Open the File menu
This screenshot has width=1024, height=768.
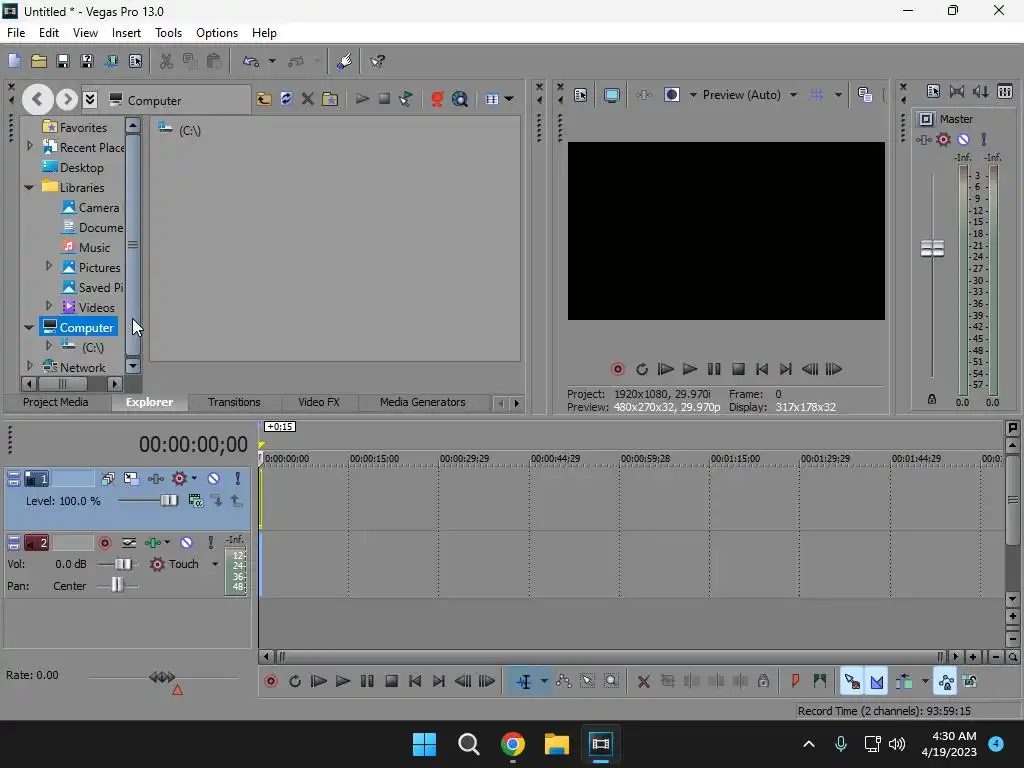click(x=16, y=33)
